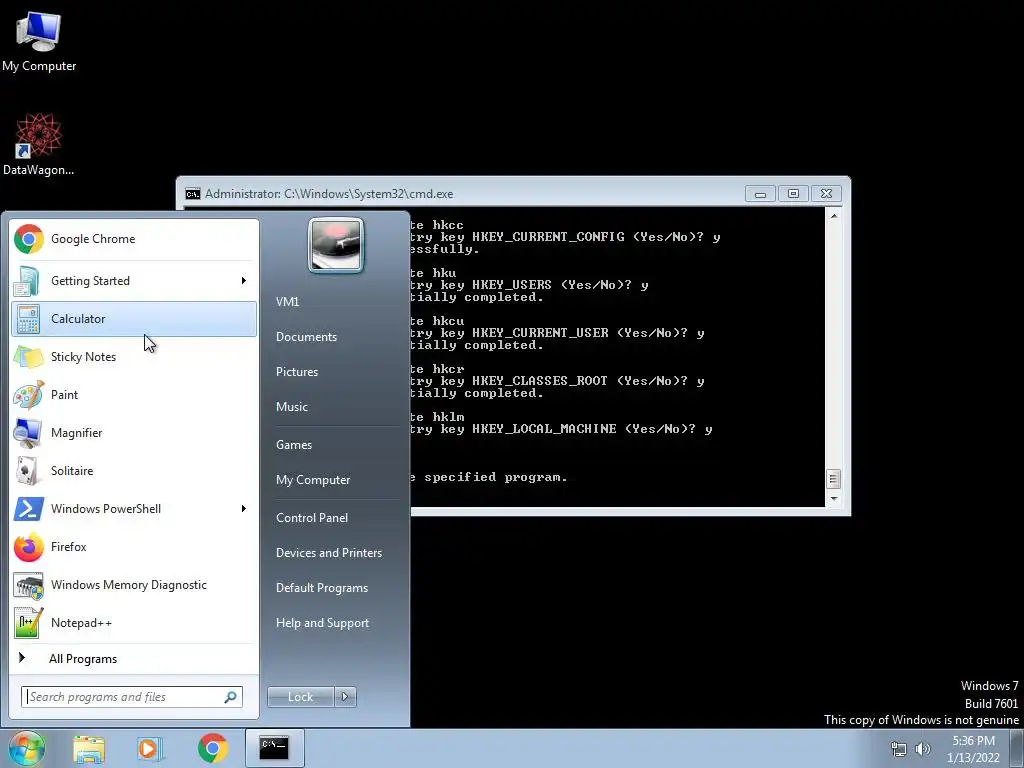
Task: Click the HKEY_CURRENT_CONFIG prompt line in cmd
Action: 566,237
